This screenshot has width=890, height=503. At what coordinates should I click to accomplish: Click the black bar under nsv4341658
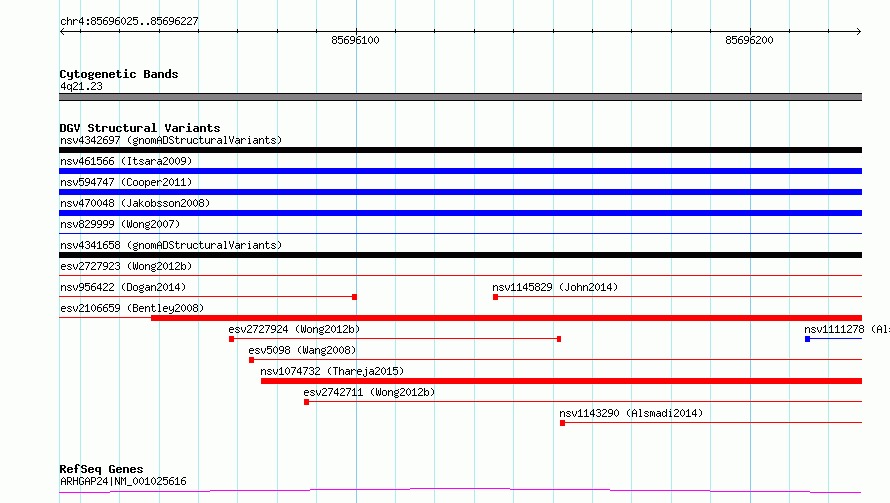pyautogui.click(x=460, y=255)
